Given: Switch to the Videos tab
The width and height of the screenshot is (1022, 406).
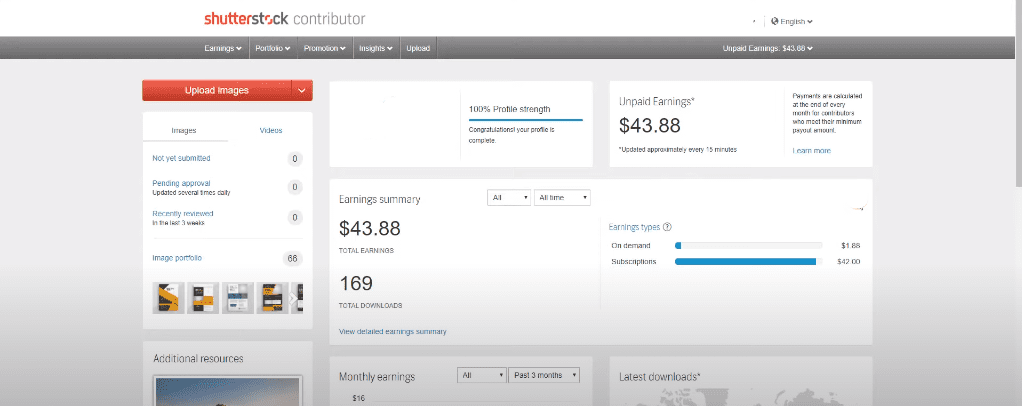Looking at the screenshot, I should pyautogui.click(x=270, y=130).
